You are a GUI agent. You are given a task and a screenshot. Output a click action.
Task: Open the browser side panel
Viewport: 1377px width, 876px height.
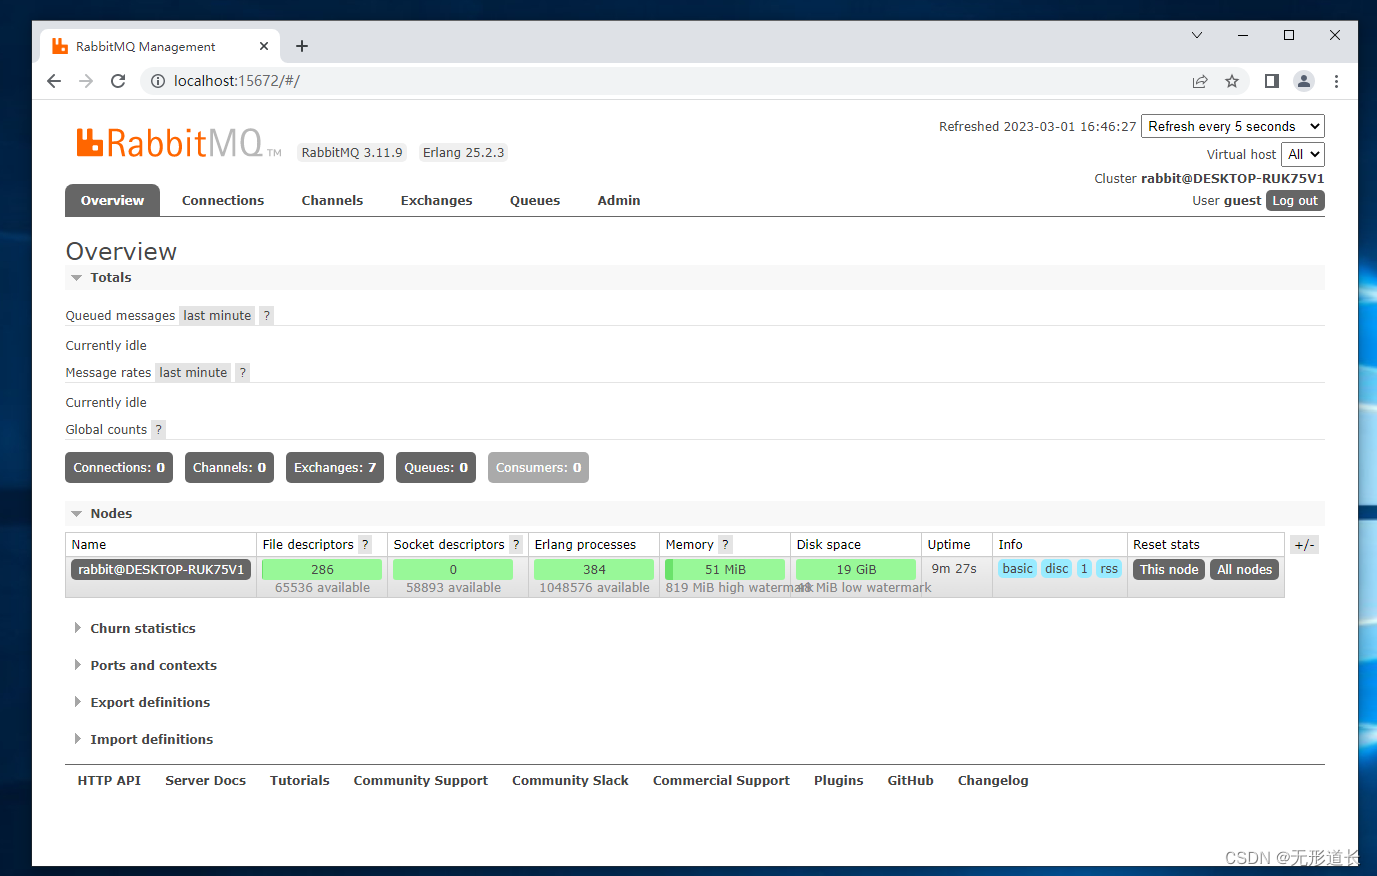click(x=1272, y=81)
